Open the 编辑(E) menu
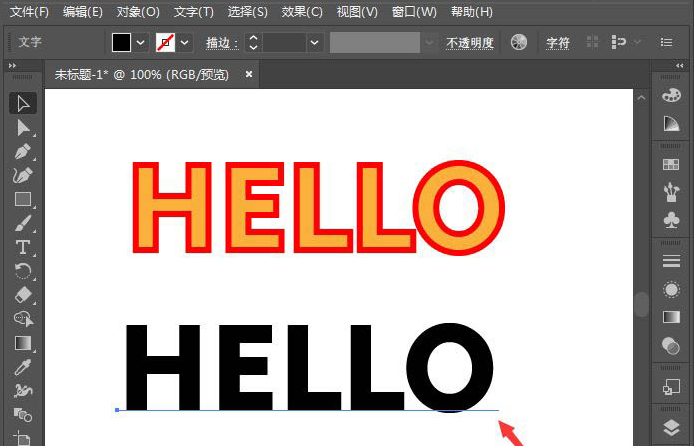 [82, 12]
